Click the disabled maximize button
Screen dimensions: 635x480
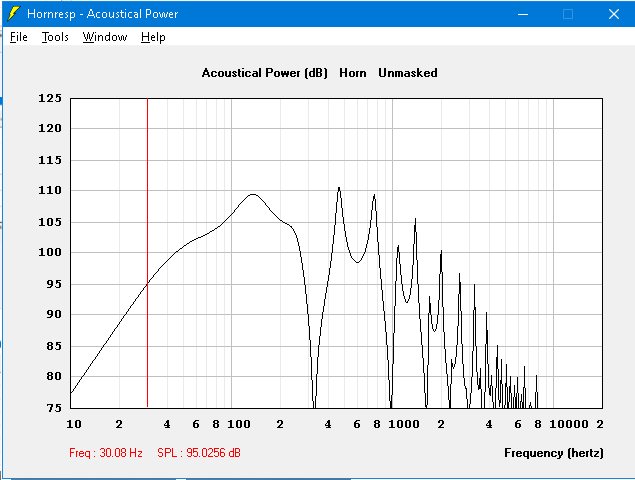[568, 14]
